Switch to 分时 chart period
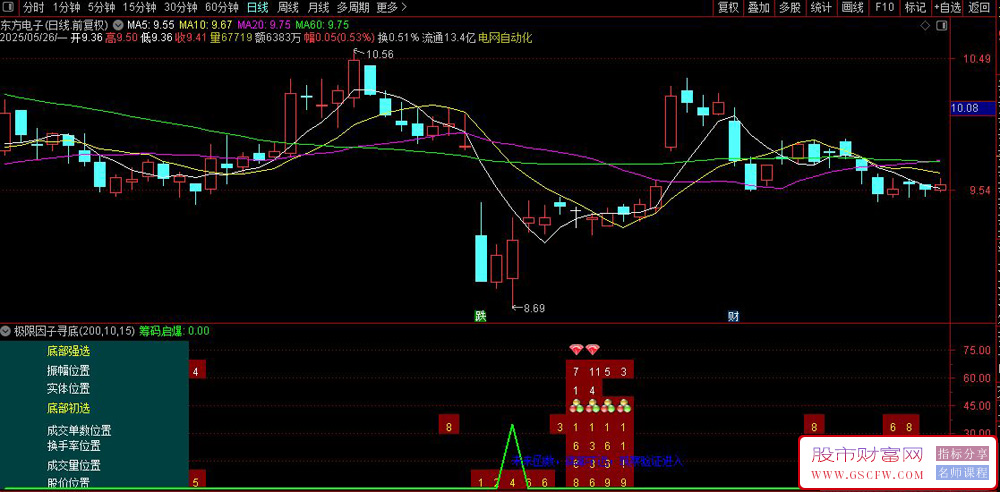This screenshot has width=1000, height=492. (x=34, y=8)
